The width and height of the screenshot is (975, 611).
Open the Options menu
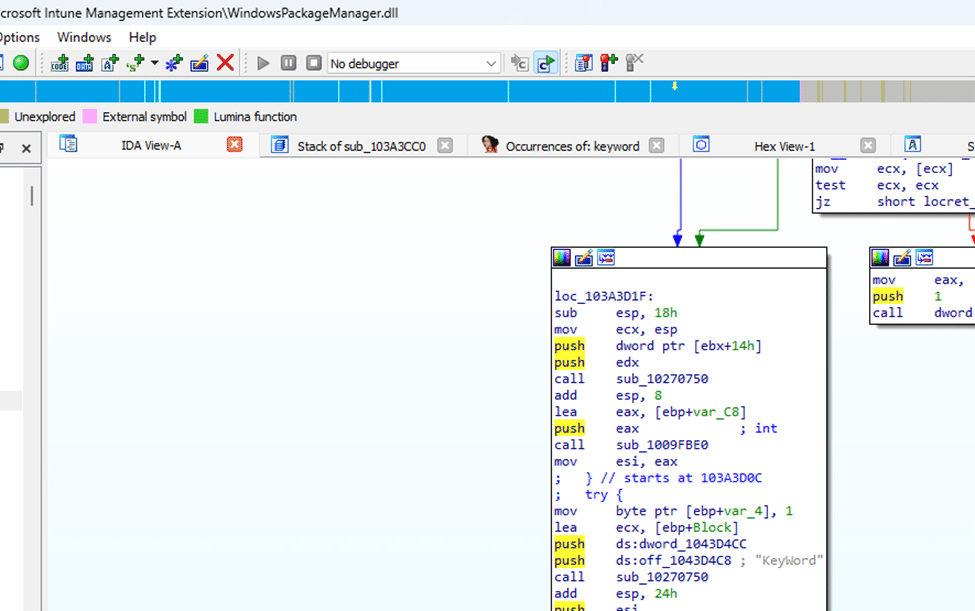[x=19, y=37]
